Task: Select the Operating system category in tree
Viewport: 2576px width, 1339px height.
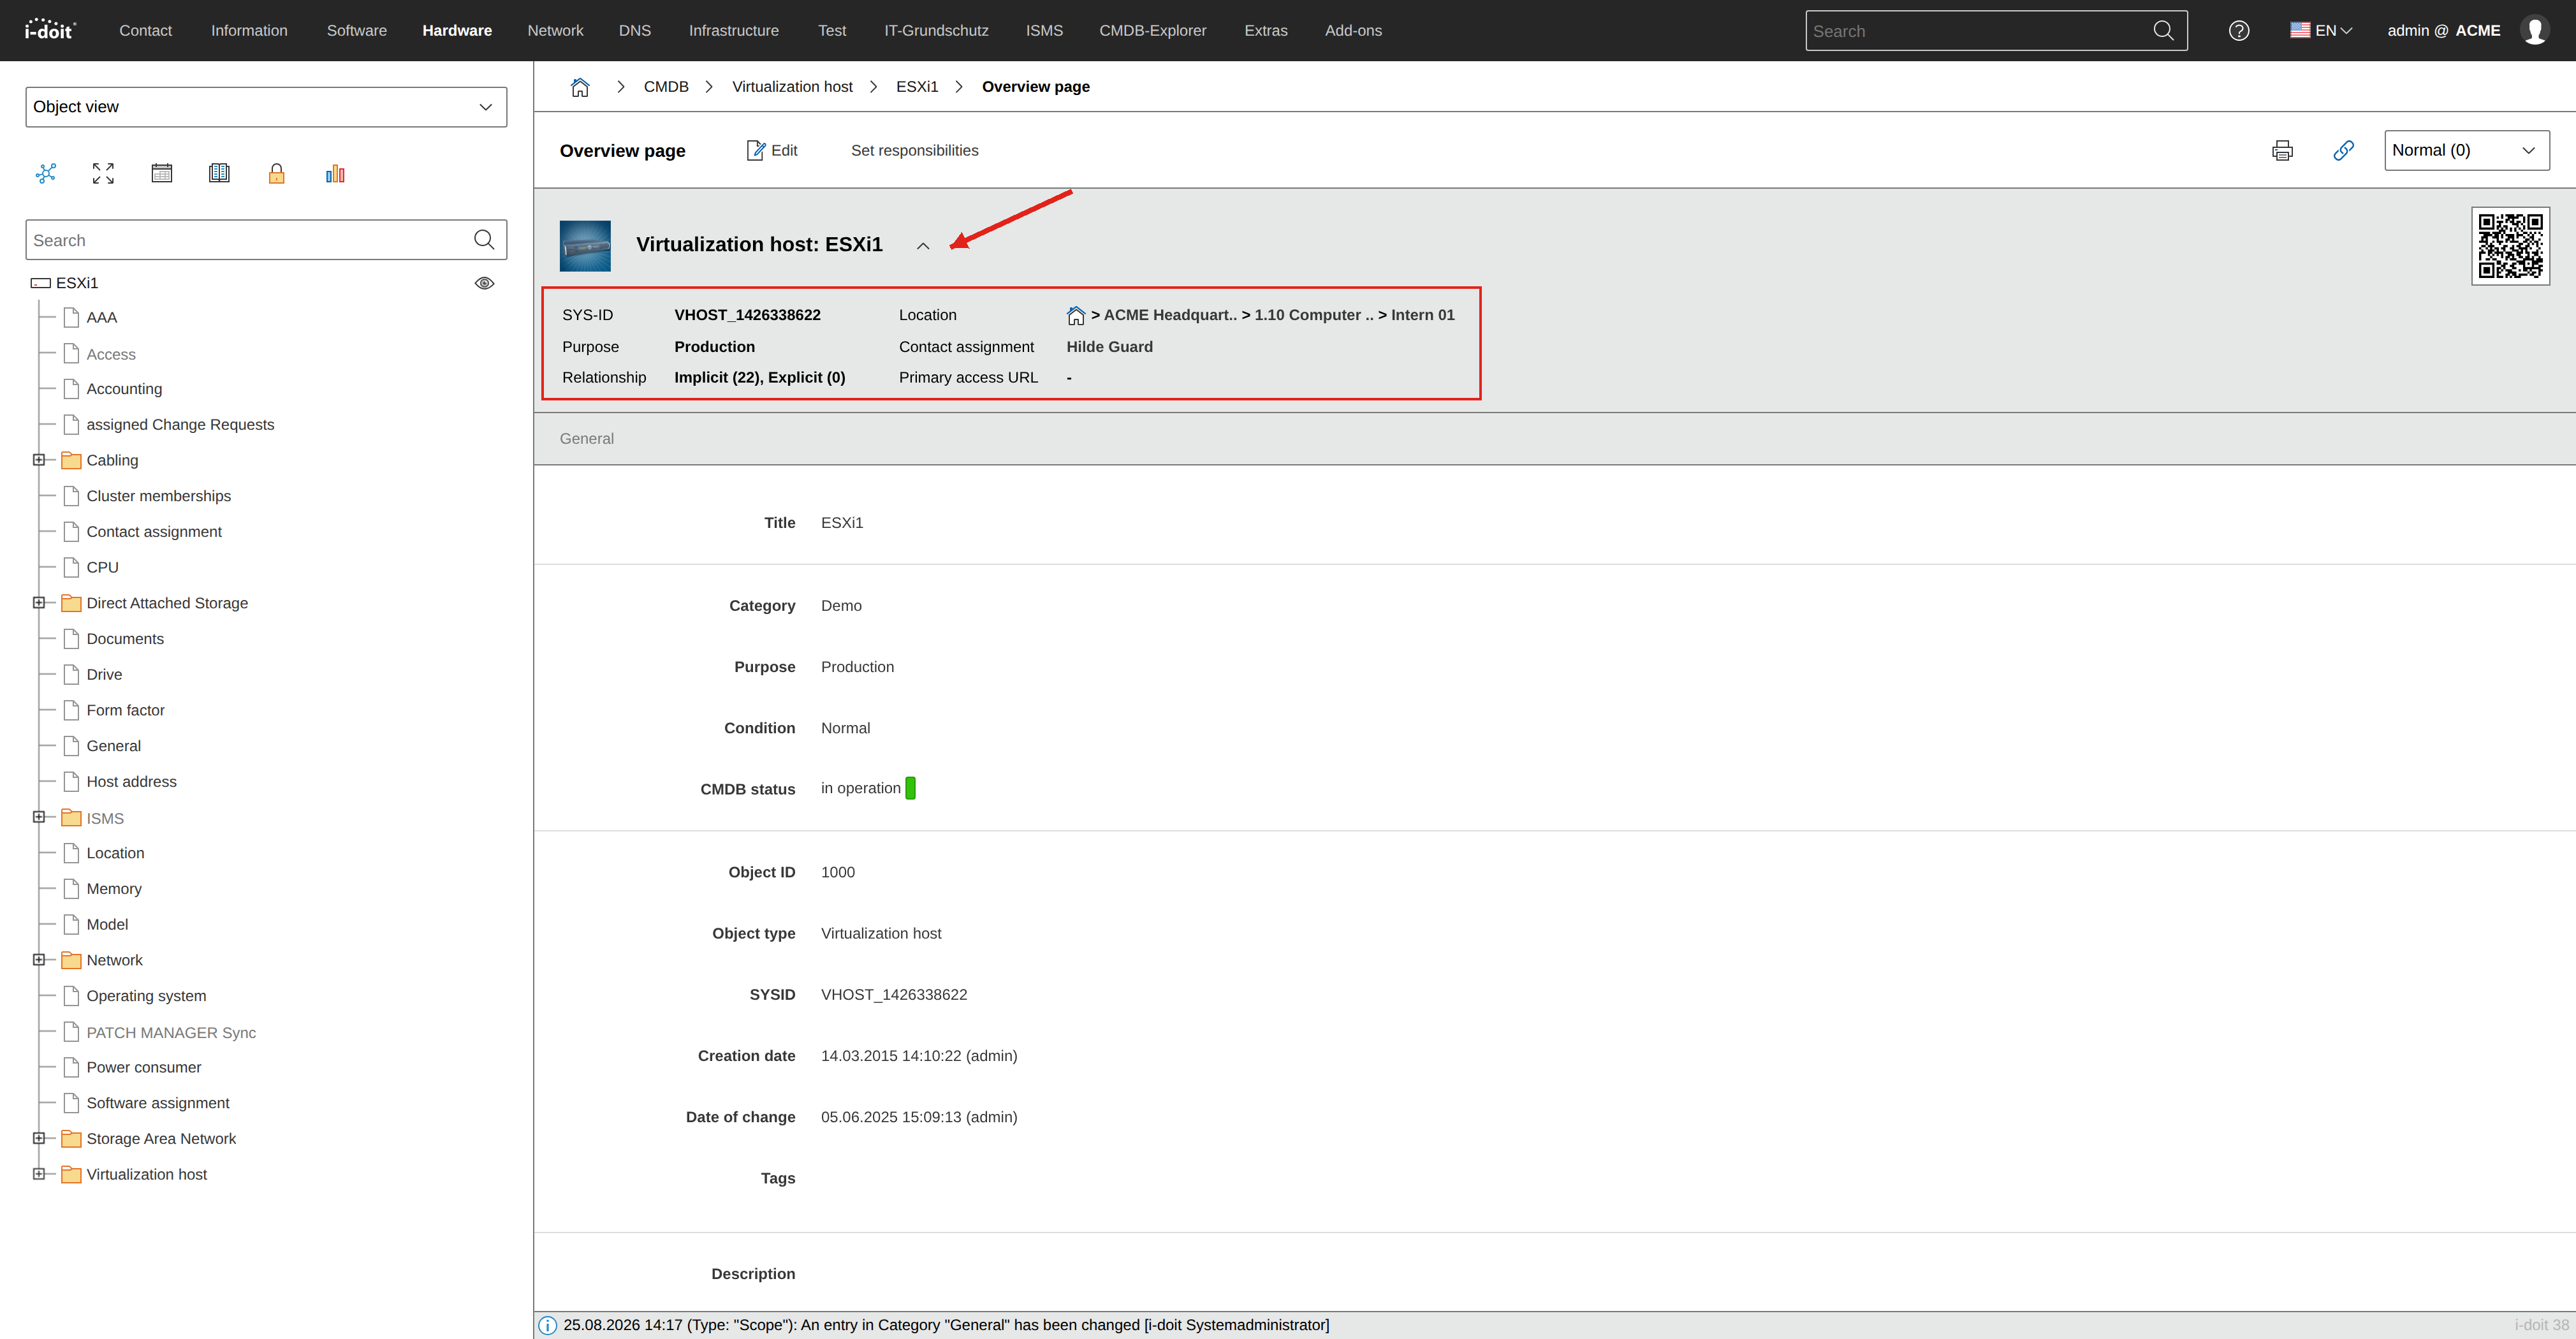Action: click(146, 996)
